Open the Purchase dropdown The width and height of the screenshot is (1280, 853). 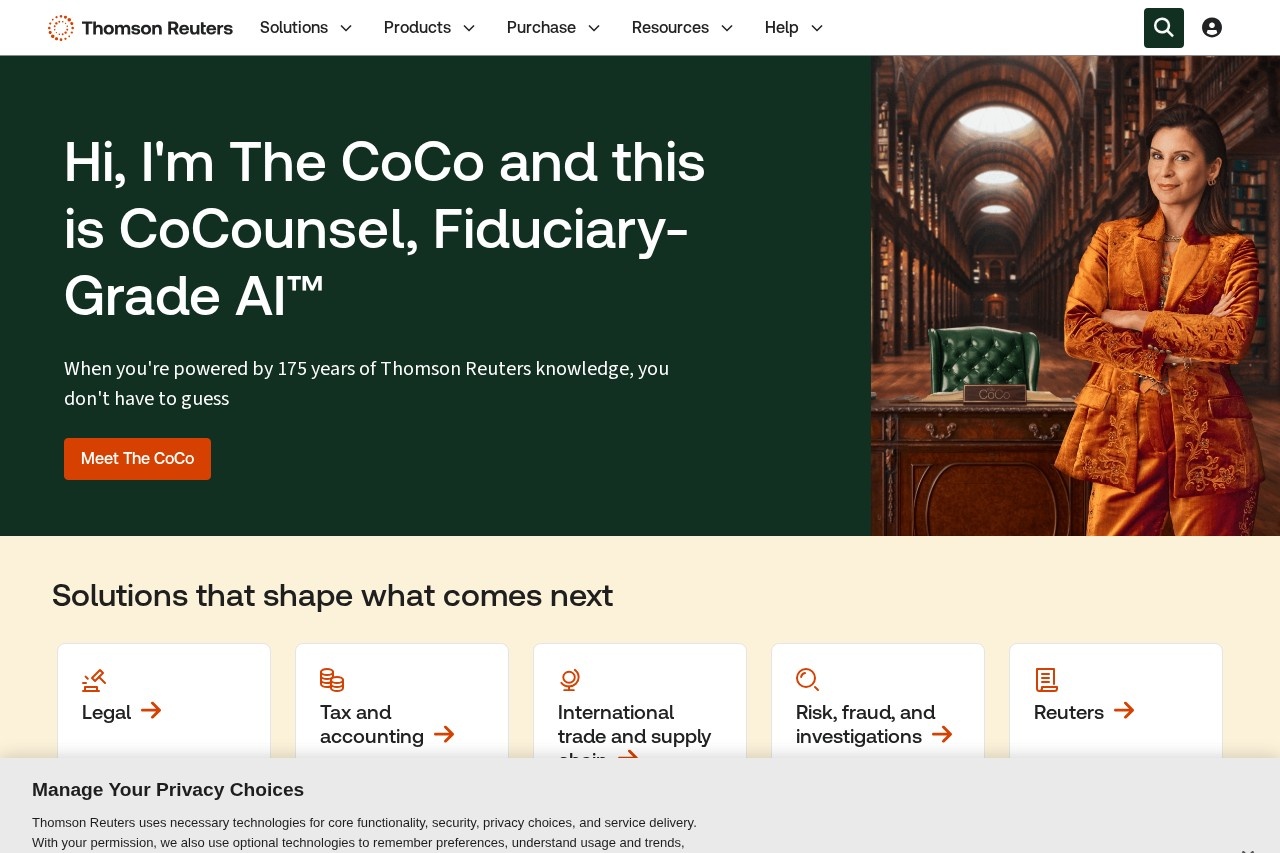tap(554, 28)
